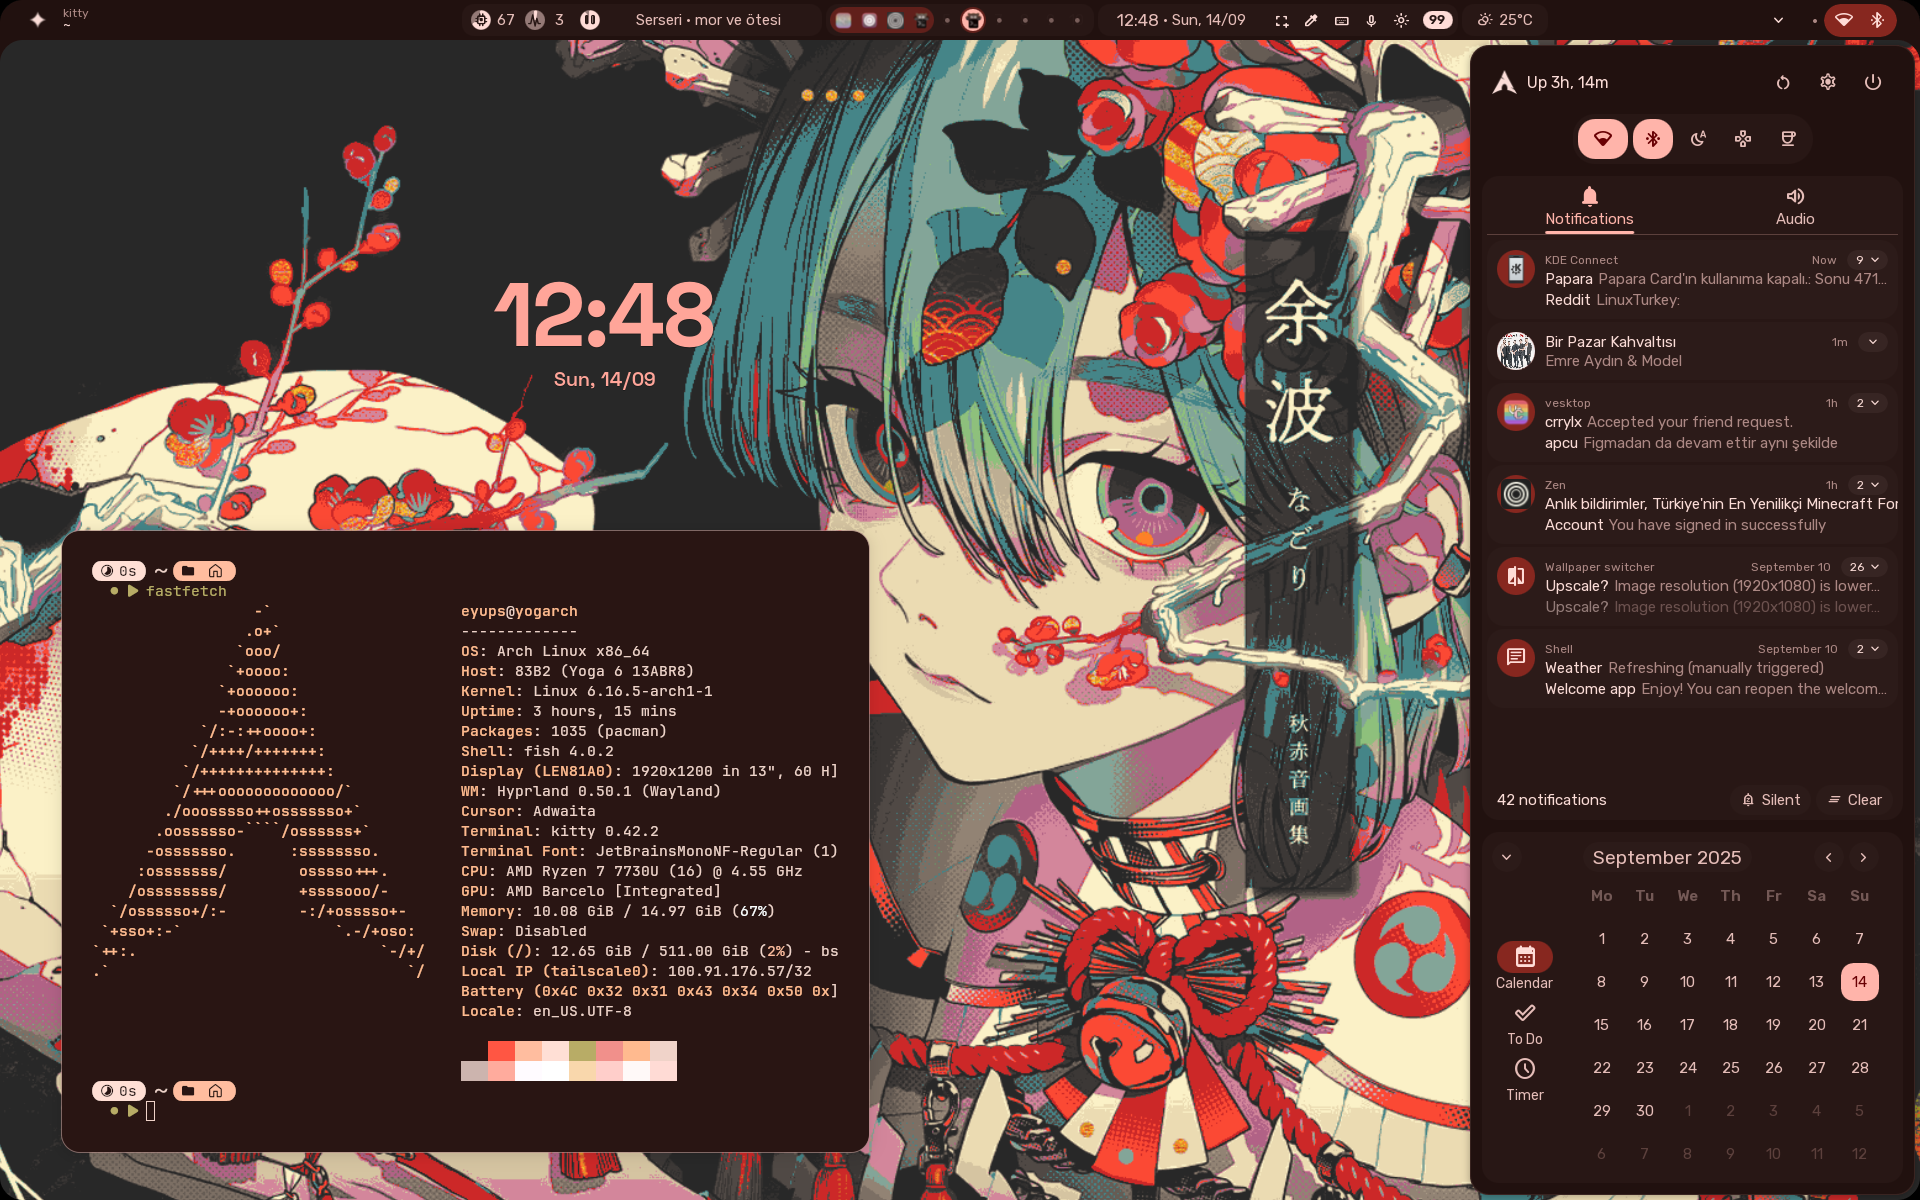Switch to the third workspace in the bar
The width and height of the screenshot is (1920, 1200).
coord(895,20)
